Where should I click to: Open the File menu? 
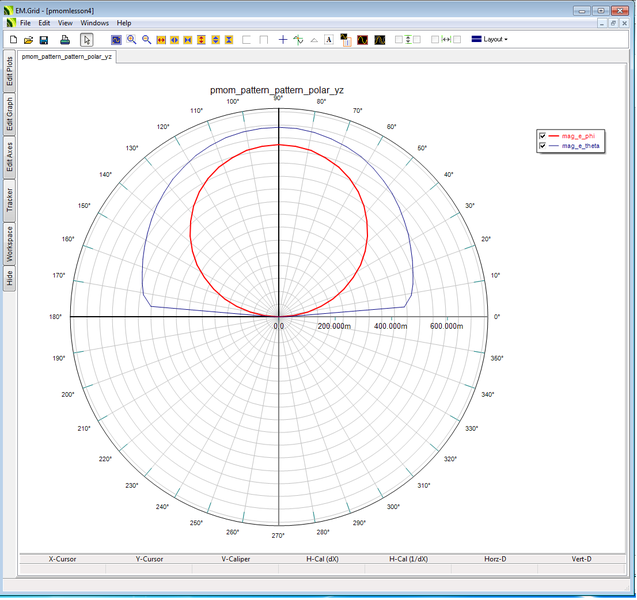(x=25, y=22)
